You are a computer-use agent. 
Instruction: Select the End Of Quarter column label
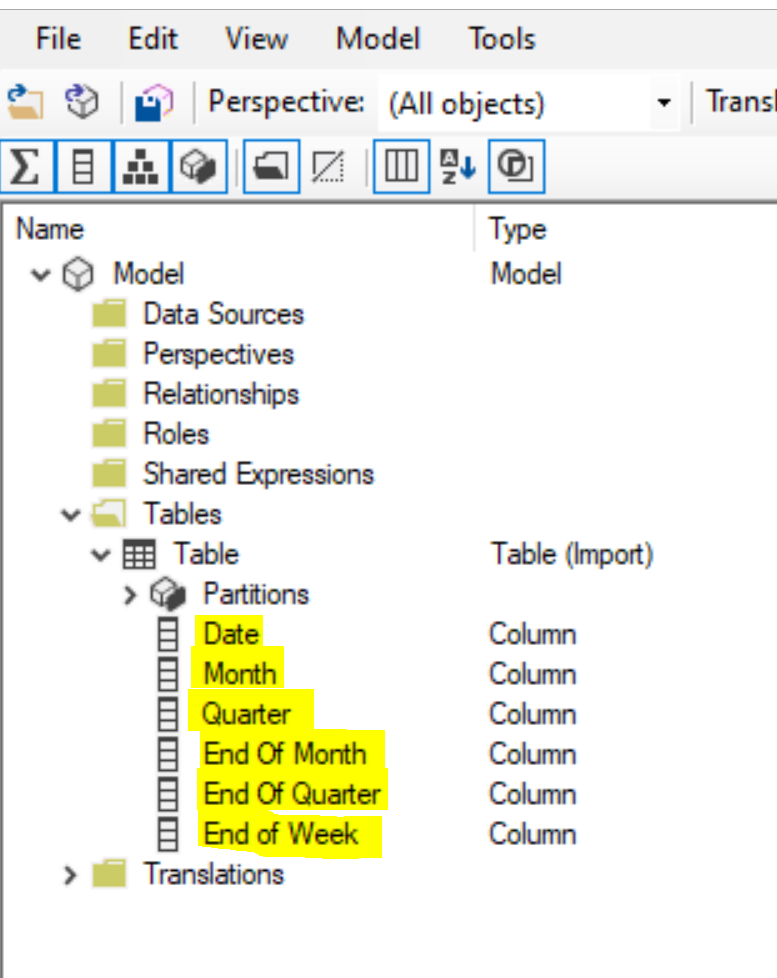point(292,794)
